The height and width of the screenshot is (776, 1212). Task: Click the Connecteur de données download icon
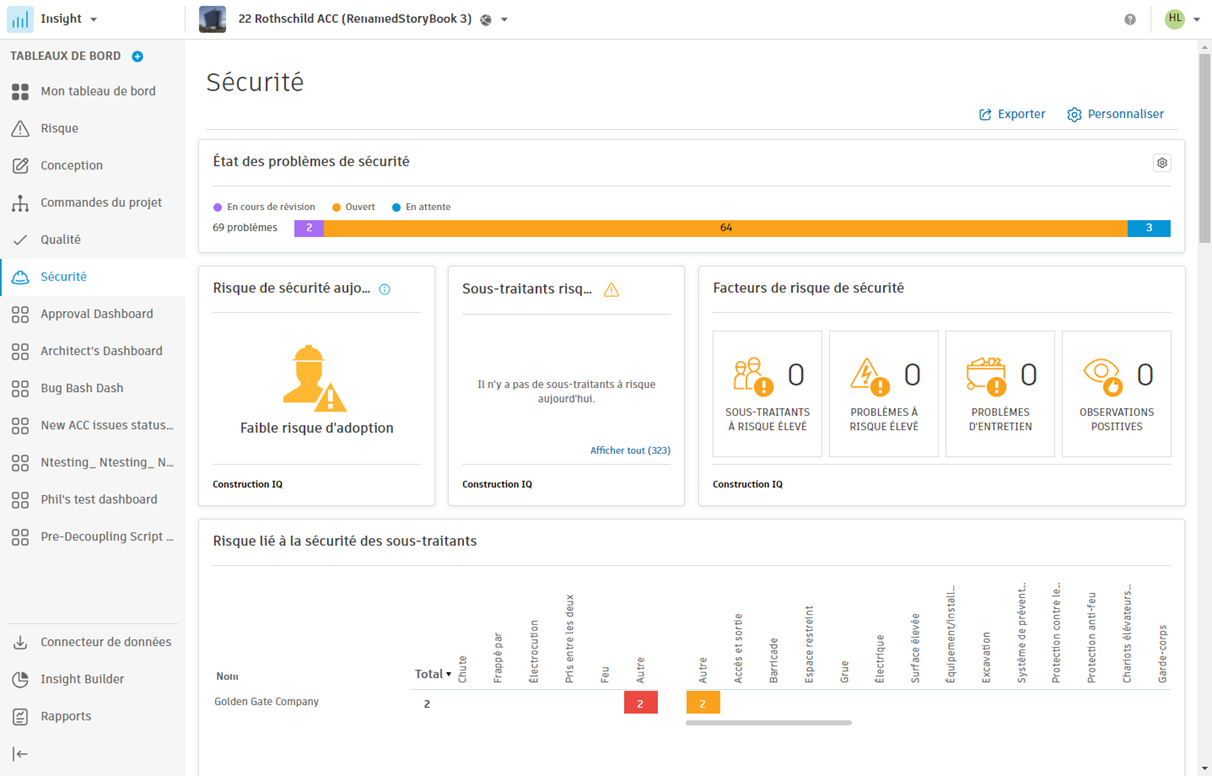[20, 642]
